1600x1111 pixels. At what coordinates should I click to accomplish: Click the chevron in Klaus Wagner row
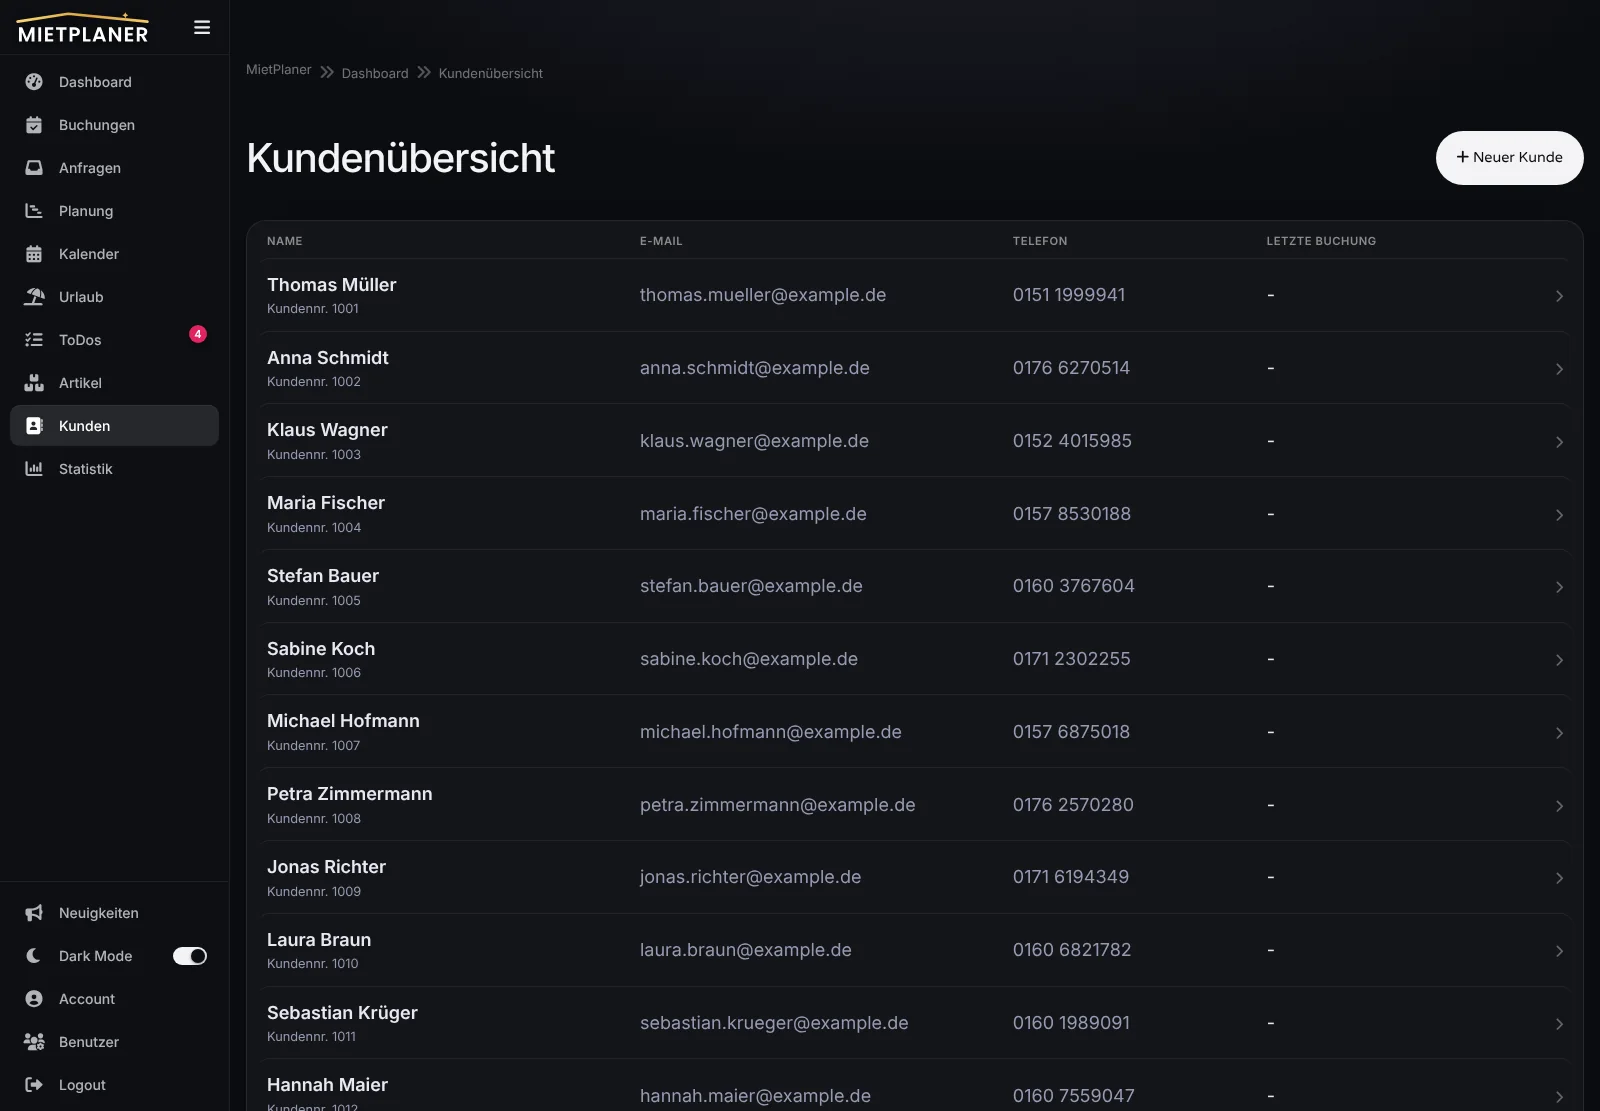(x=1559, y=442)
